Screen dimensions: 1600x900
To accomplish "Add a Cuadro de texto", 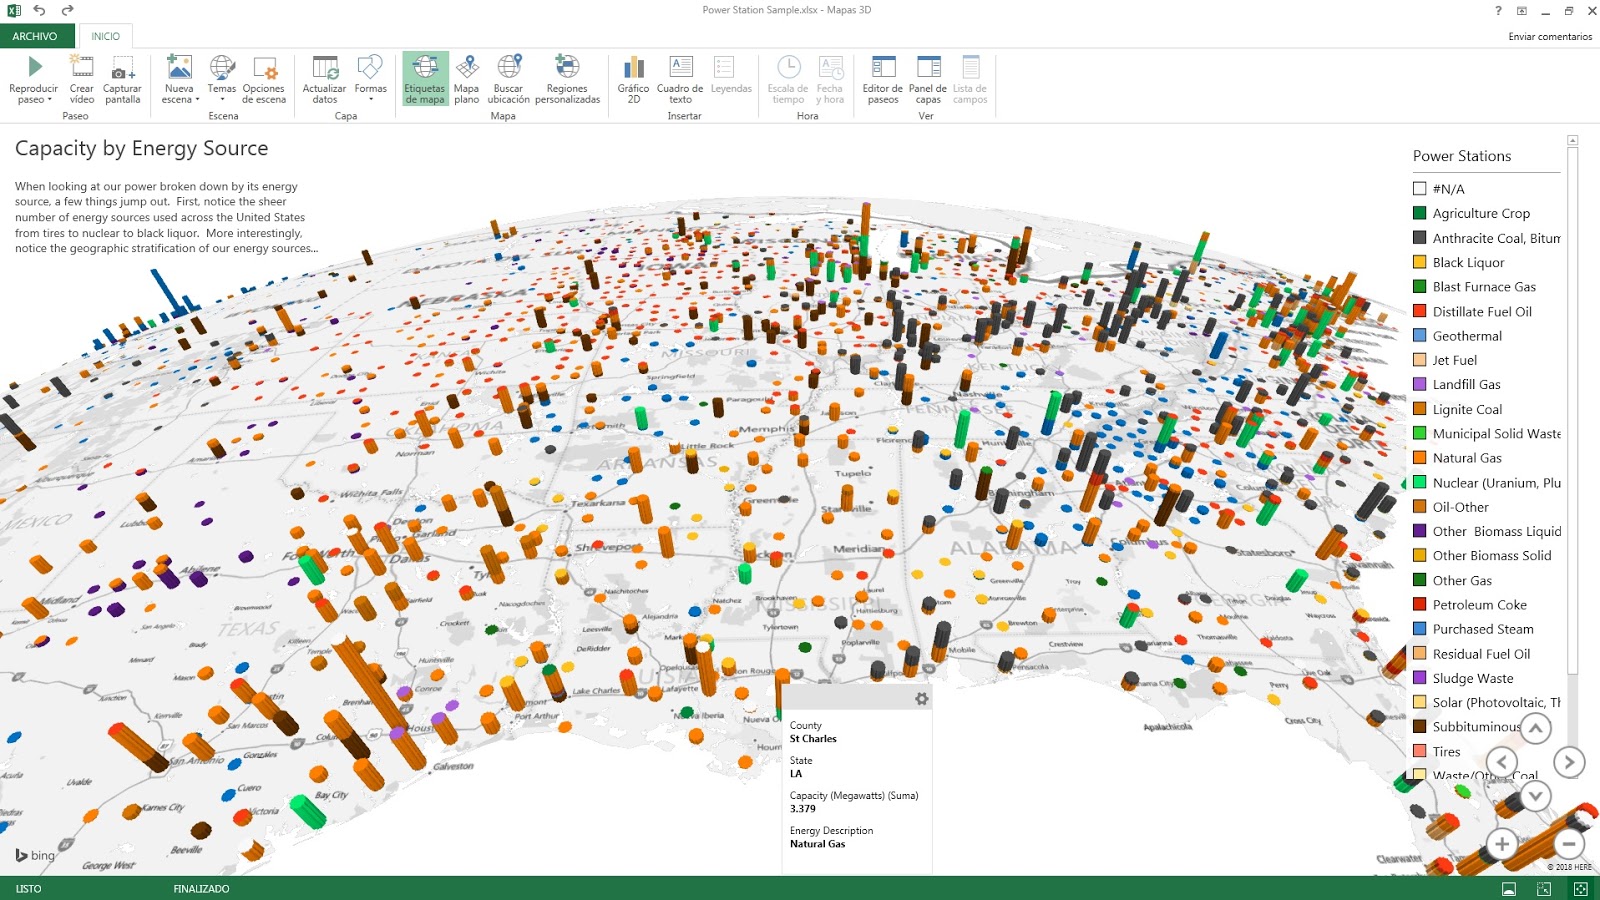I will [680, 79].
